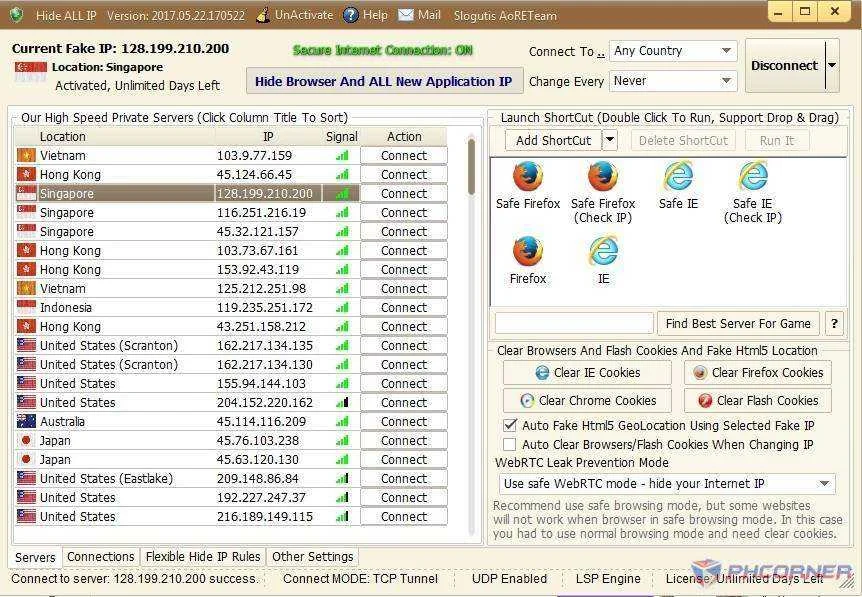Open the Change Every interval dropdown

coord(673,81)
